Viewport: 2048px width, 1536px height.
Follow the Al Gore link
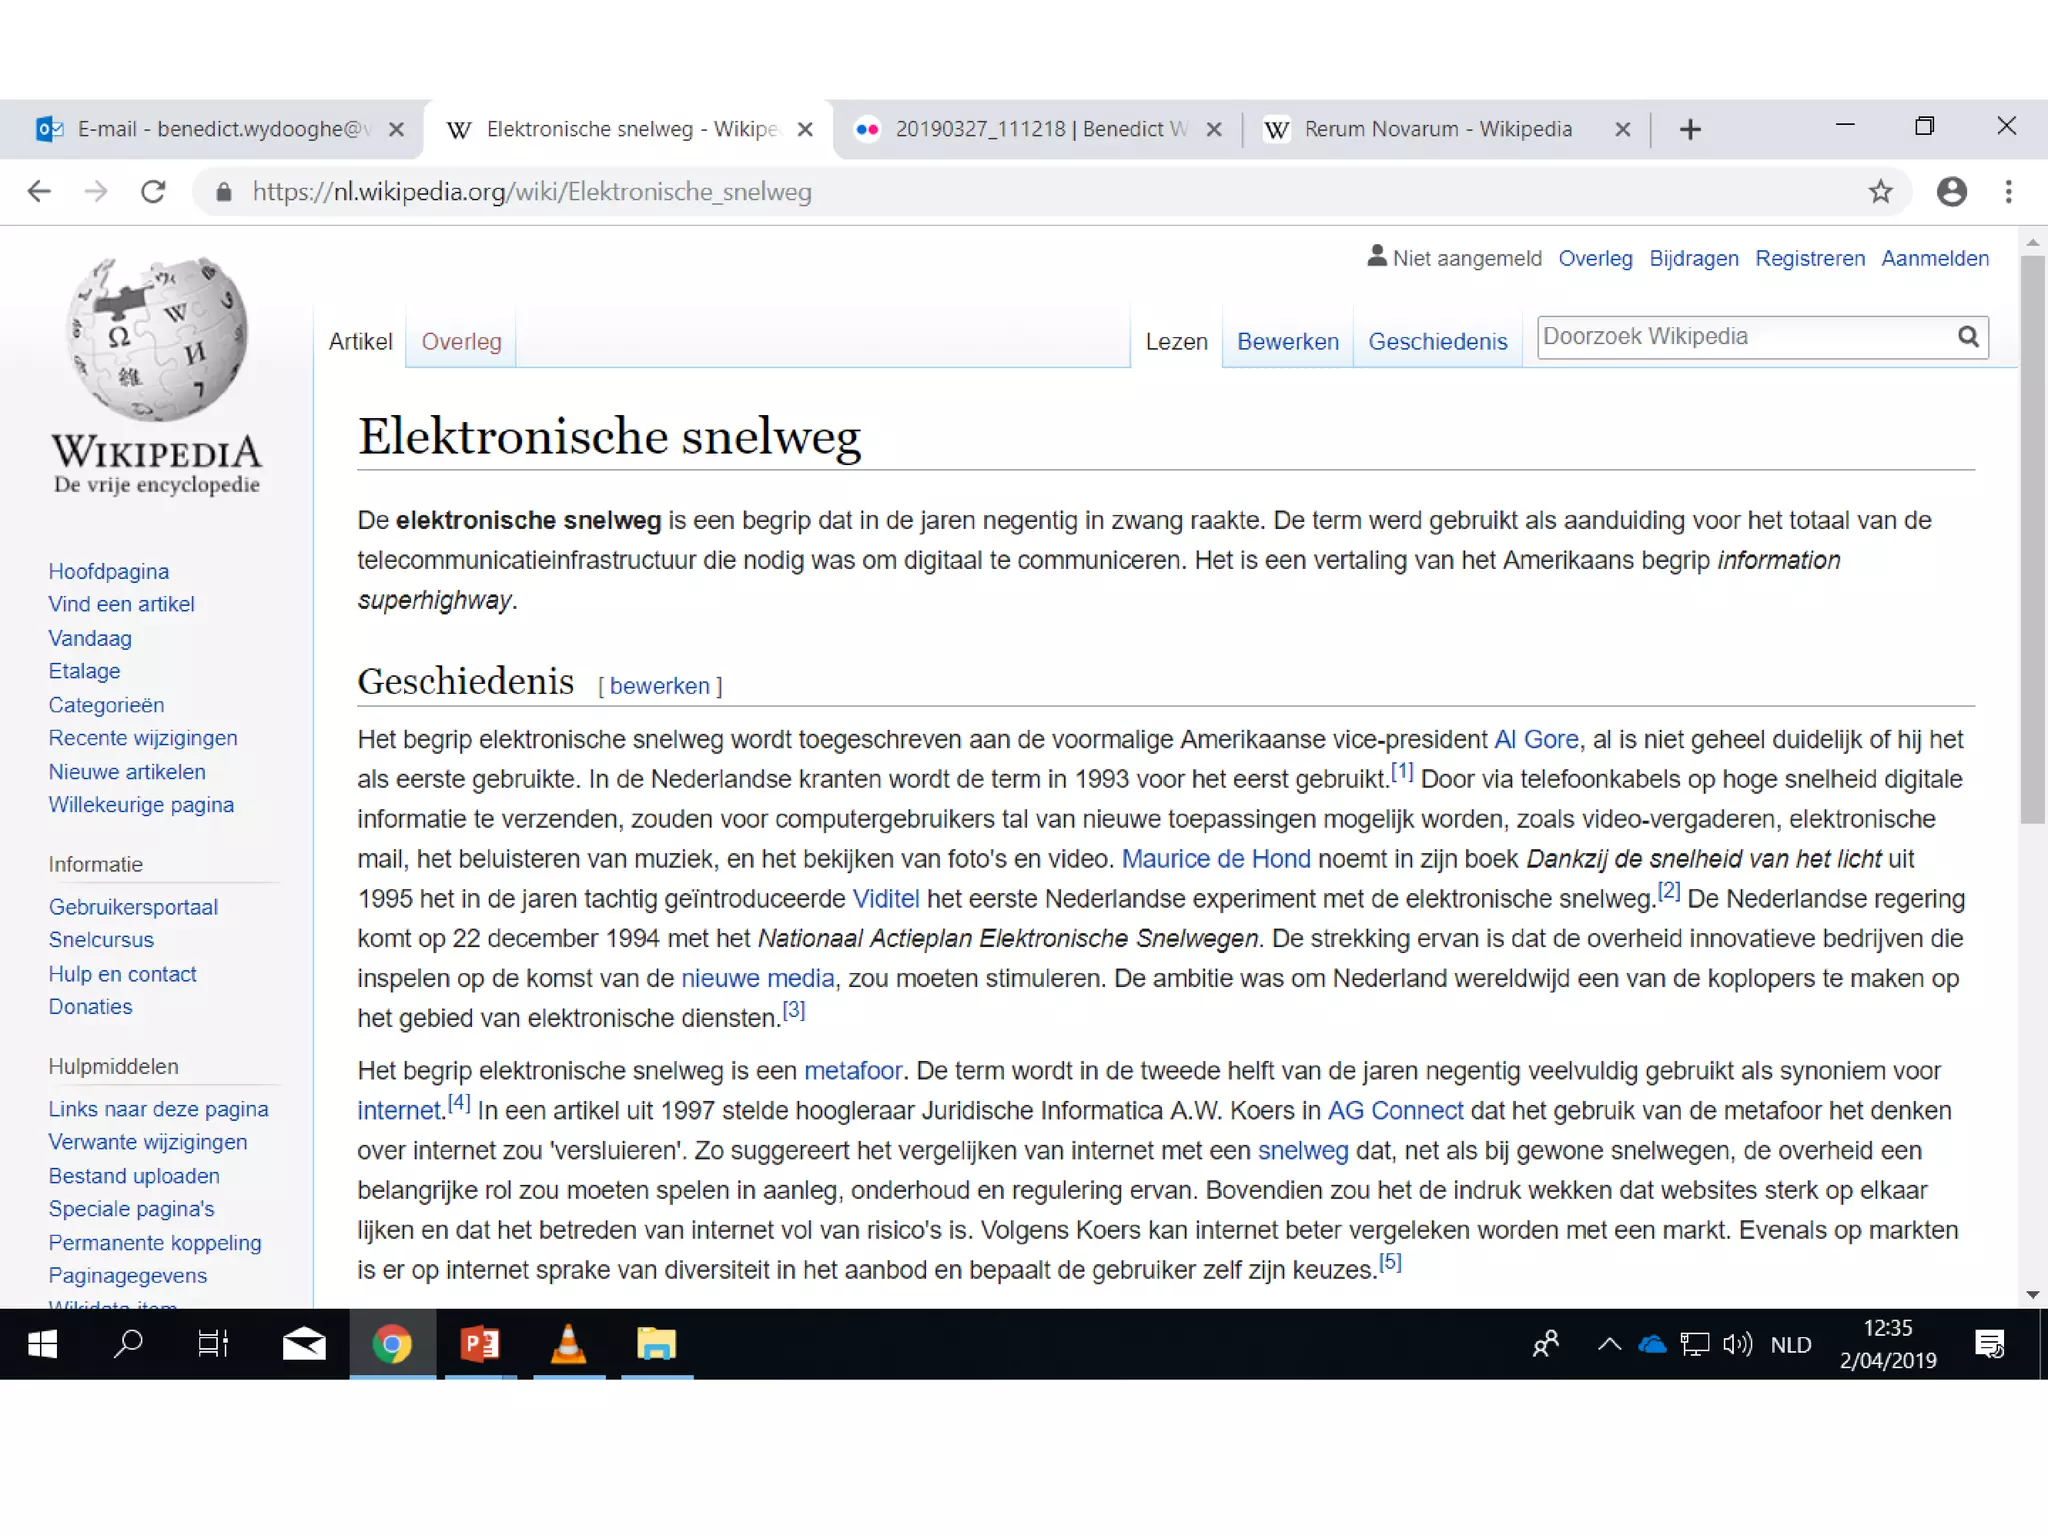(1535, 740)
